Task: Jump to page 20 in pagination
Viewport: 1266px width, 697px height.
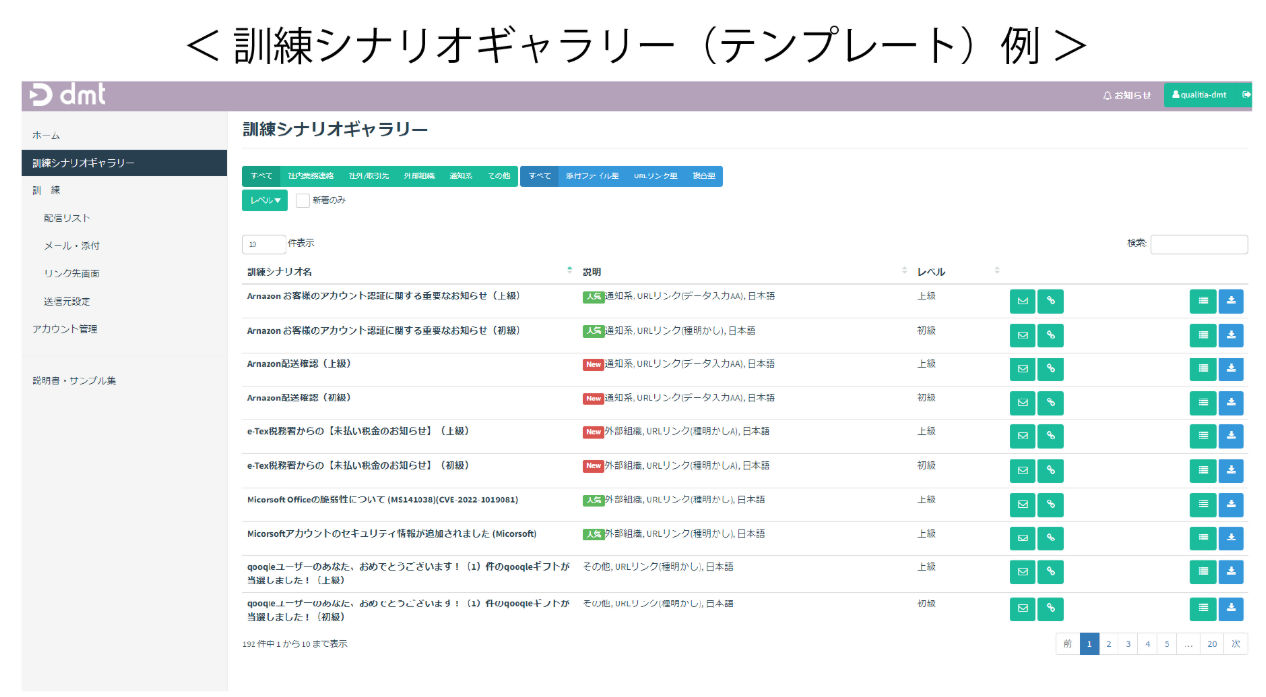Action: click(1211, 644)
